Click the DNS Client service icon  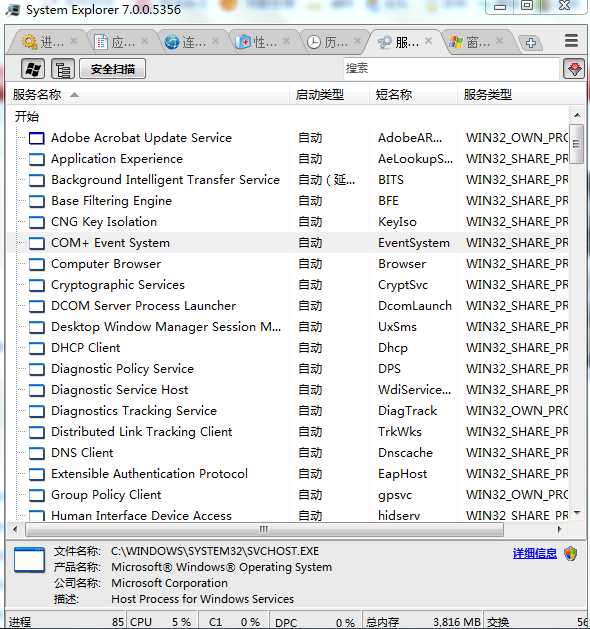pyautogui.click(x=36, y=453)
